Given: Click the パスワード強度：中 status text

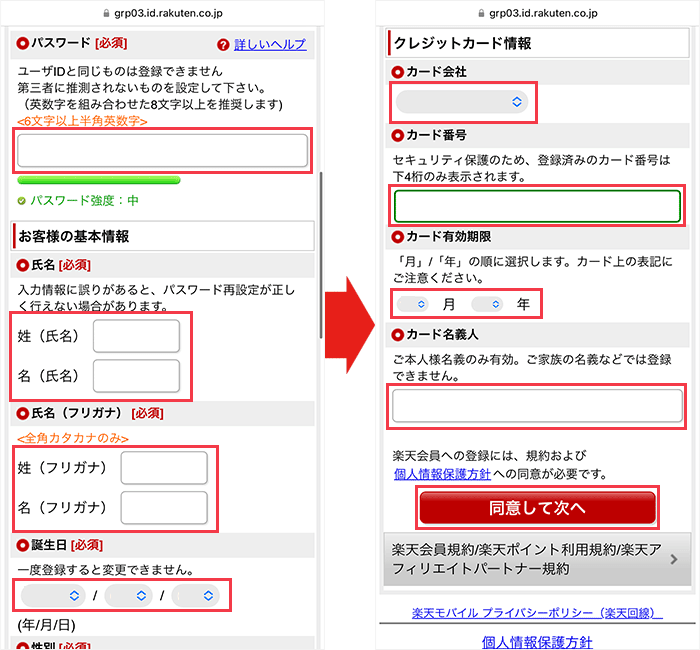Looking at the screenshot, I should point(84,201).
